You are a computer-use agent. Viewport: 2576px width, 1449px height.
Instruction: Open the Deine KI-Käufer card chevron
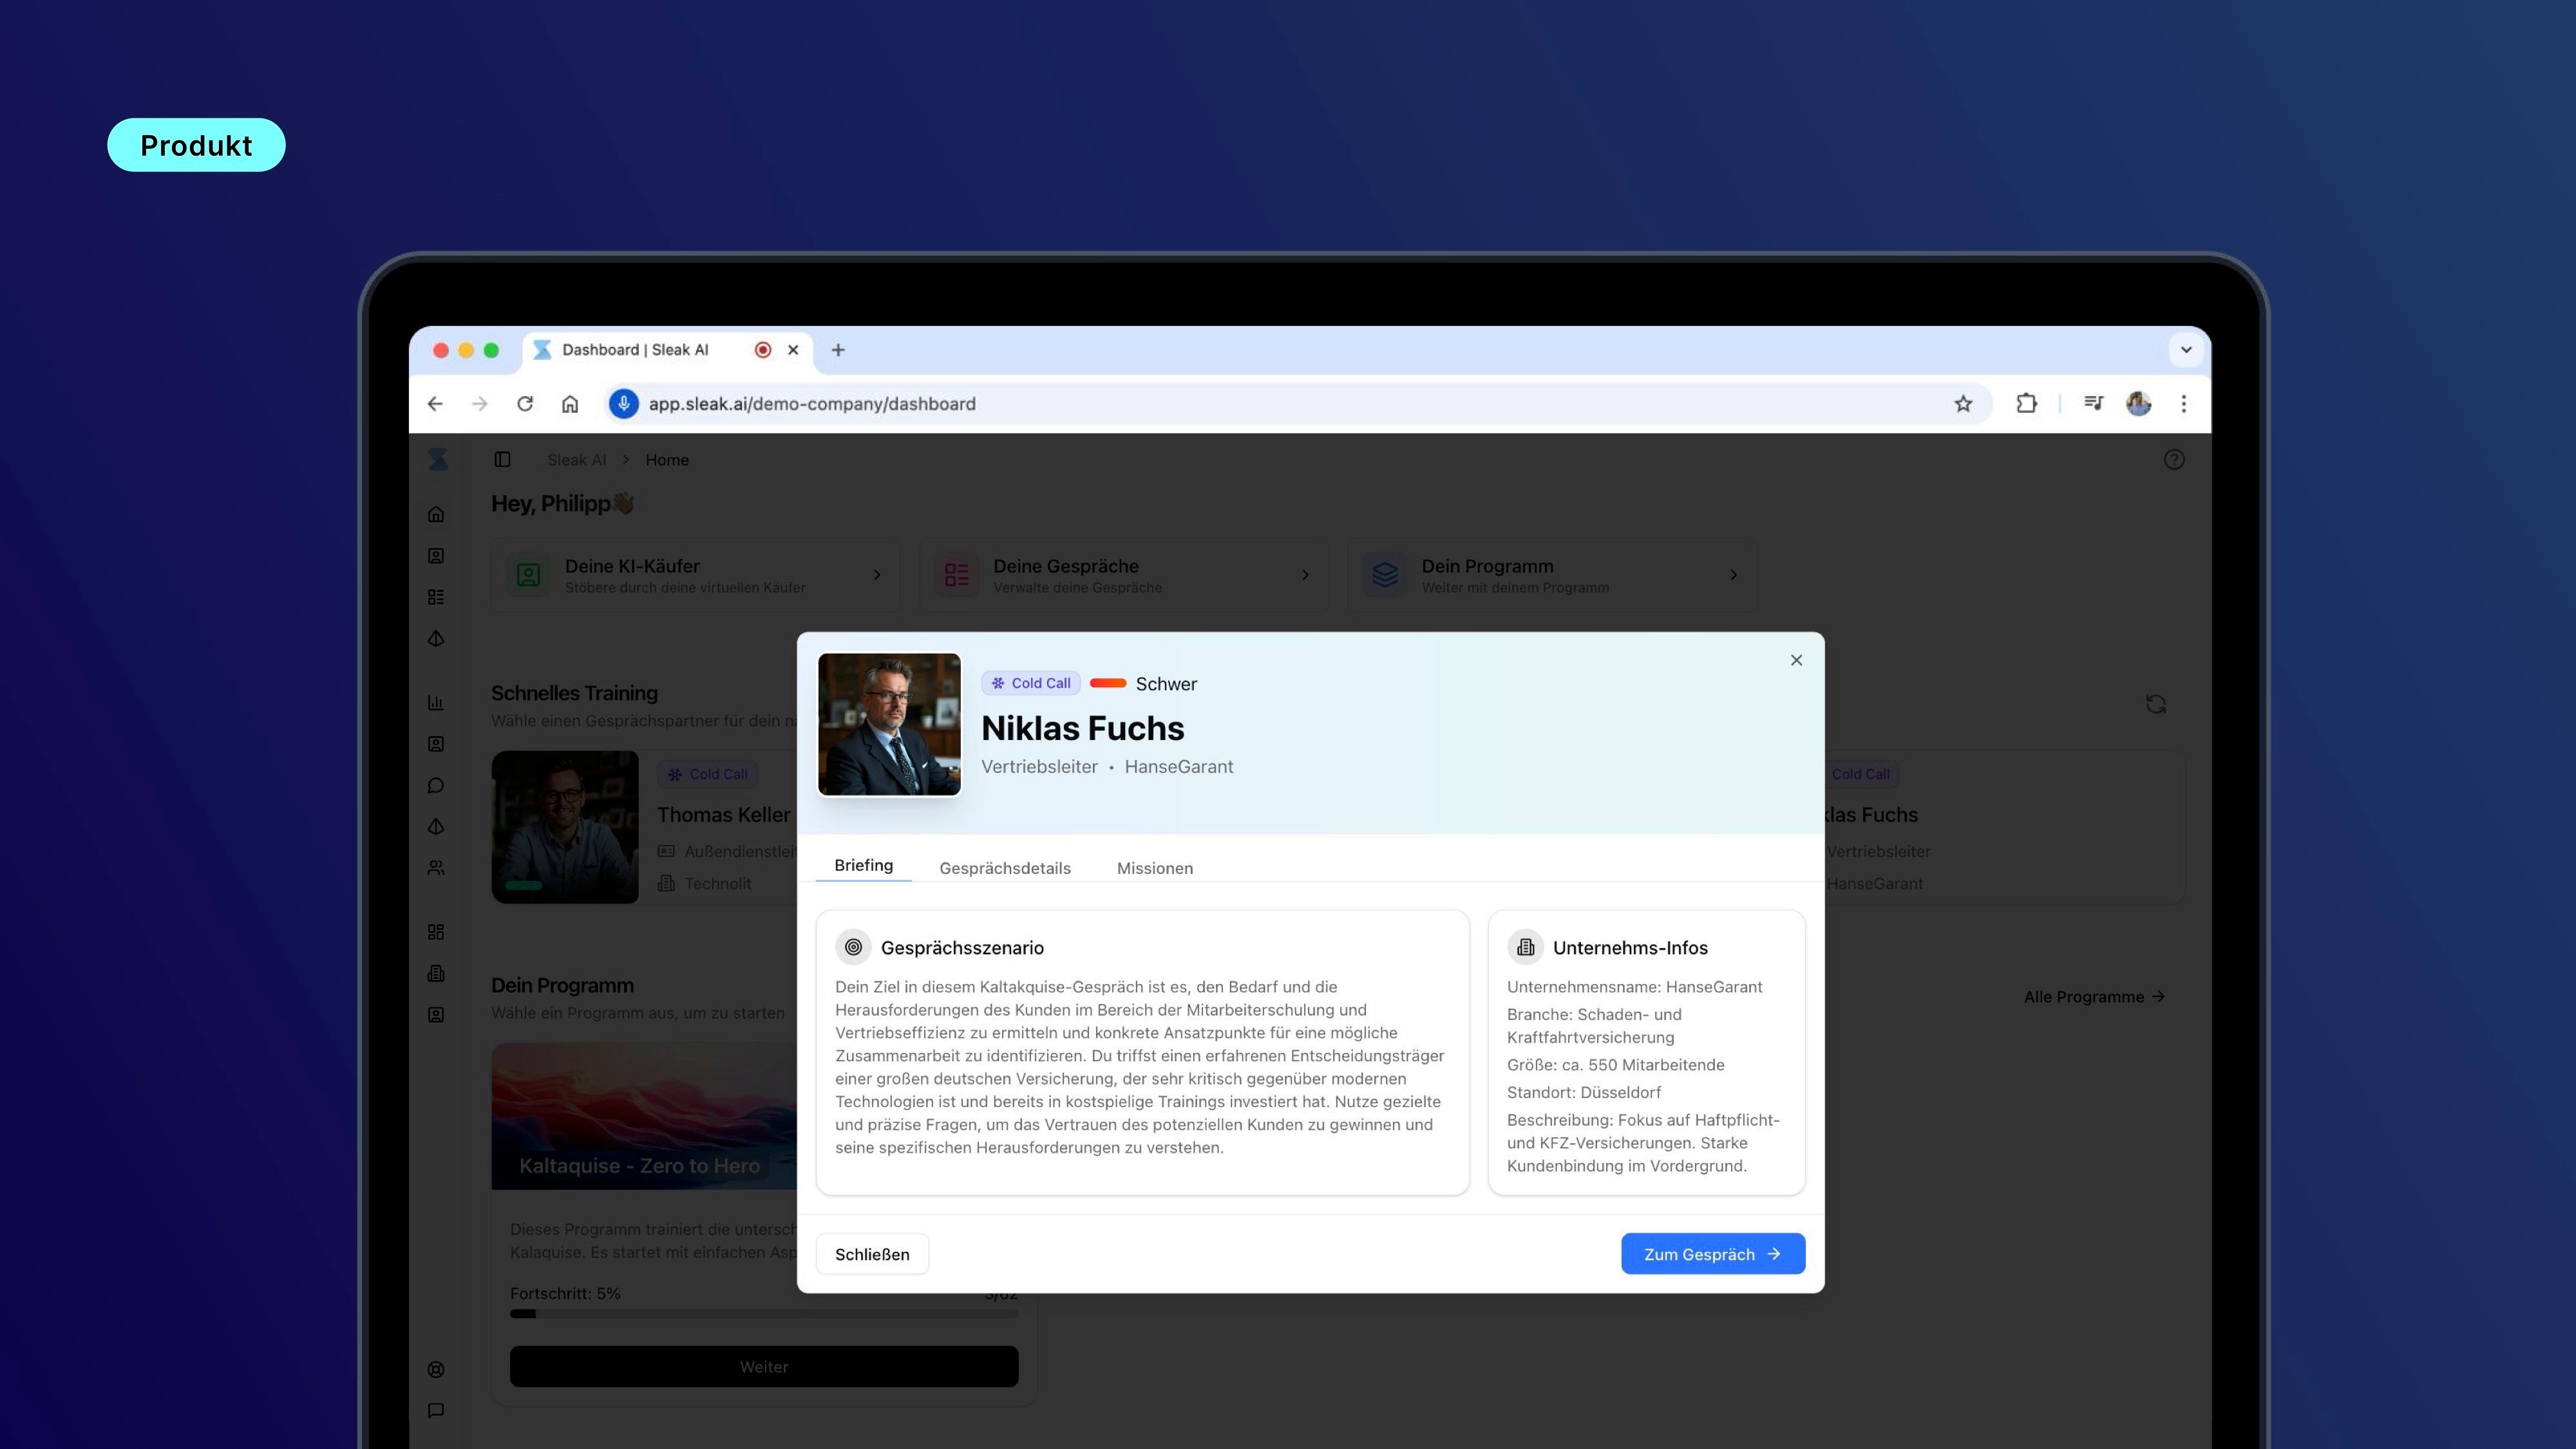pyautogui.click(x=877, y=575)
